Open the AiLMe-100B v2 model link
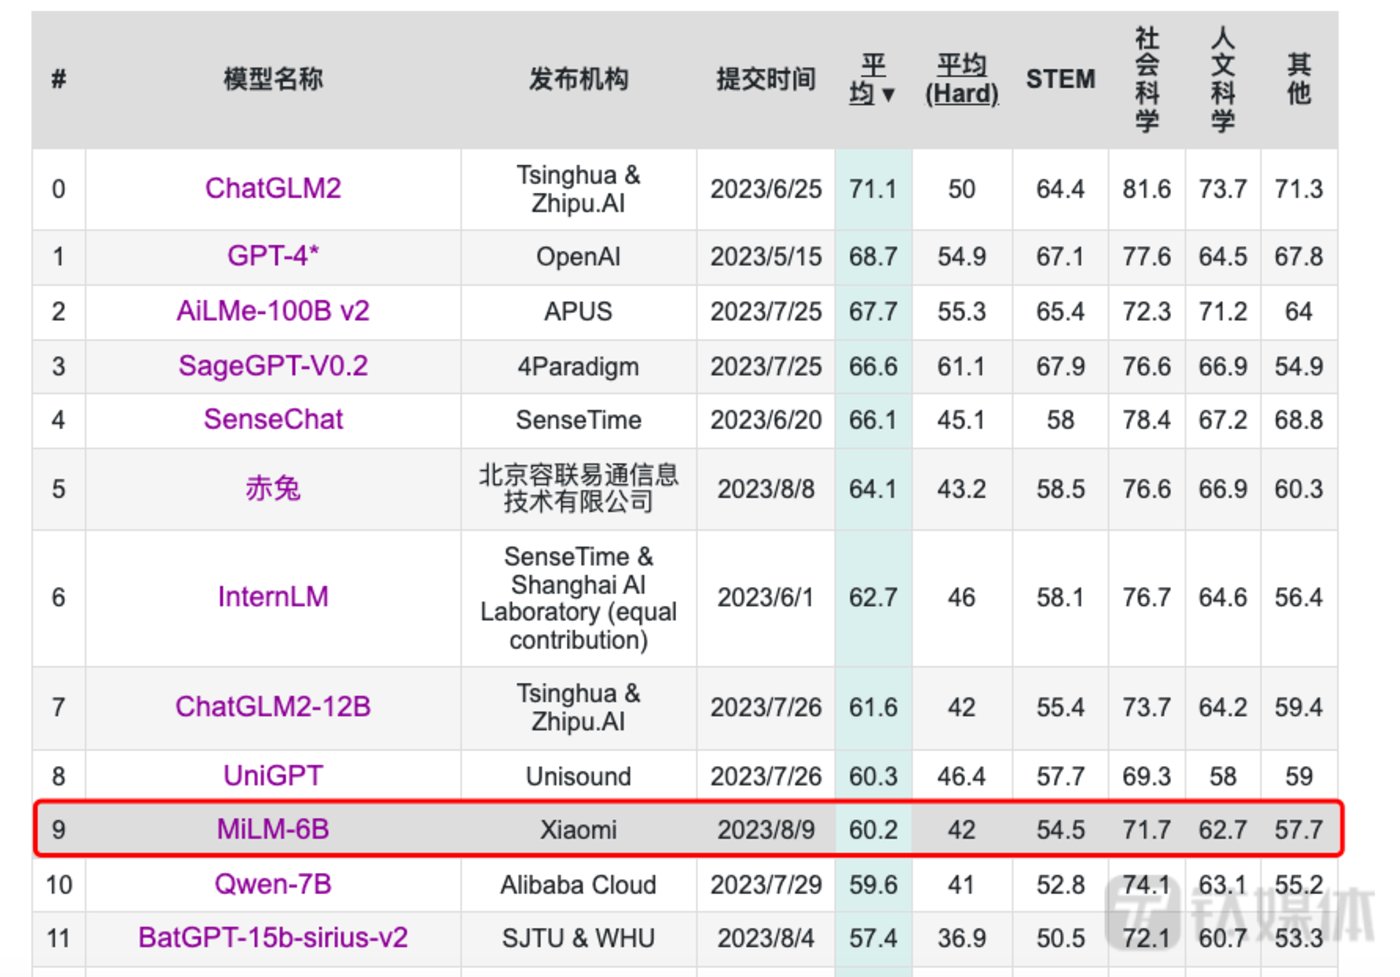Screen dimensions: 1400x977 coord(273,311)
